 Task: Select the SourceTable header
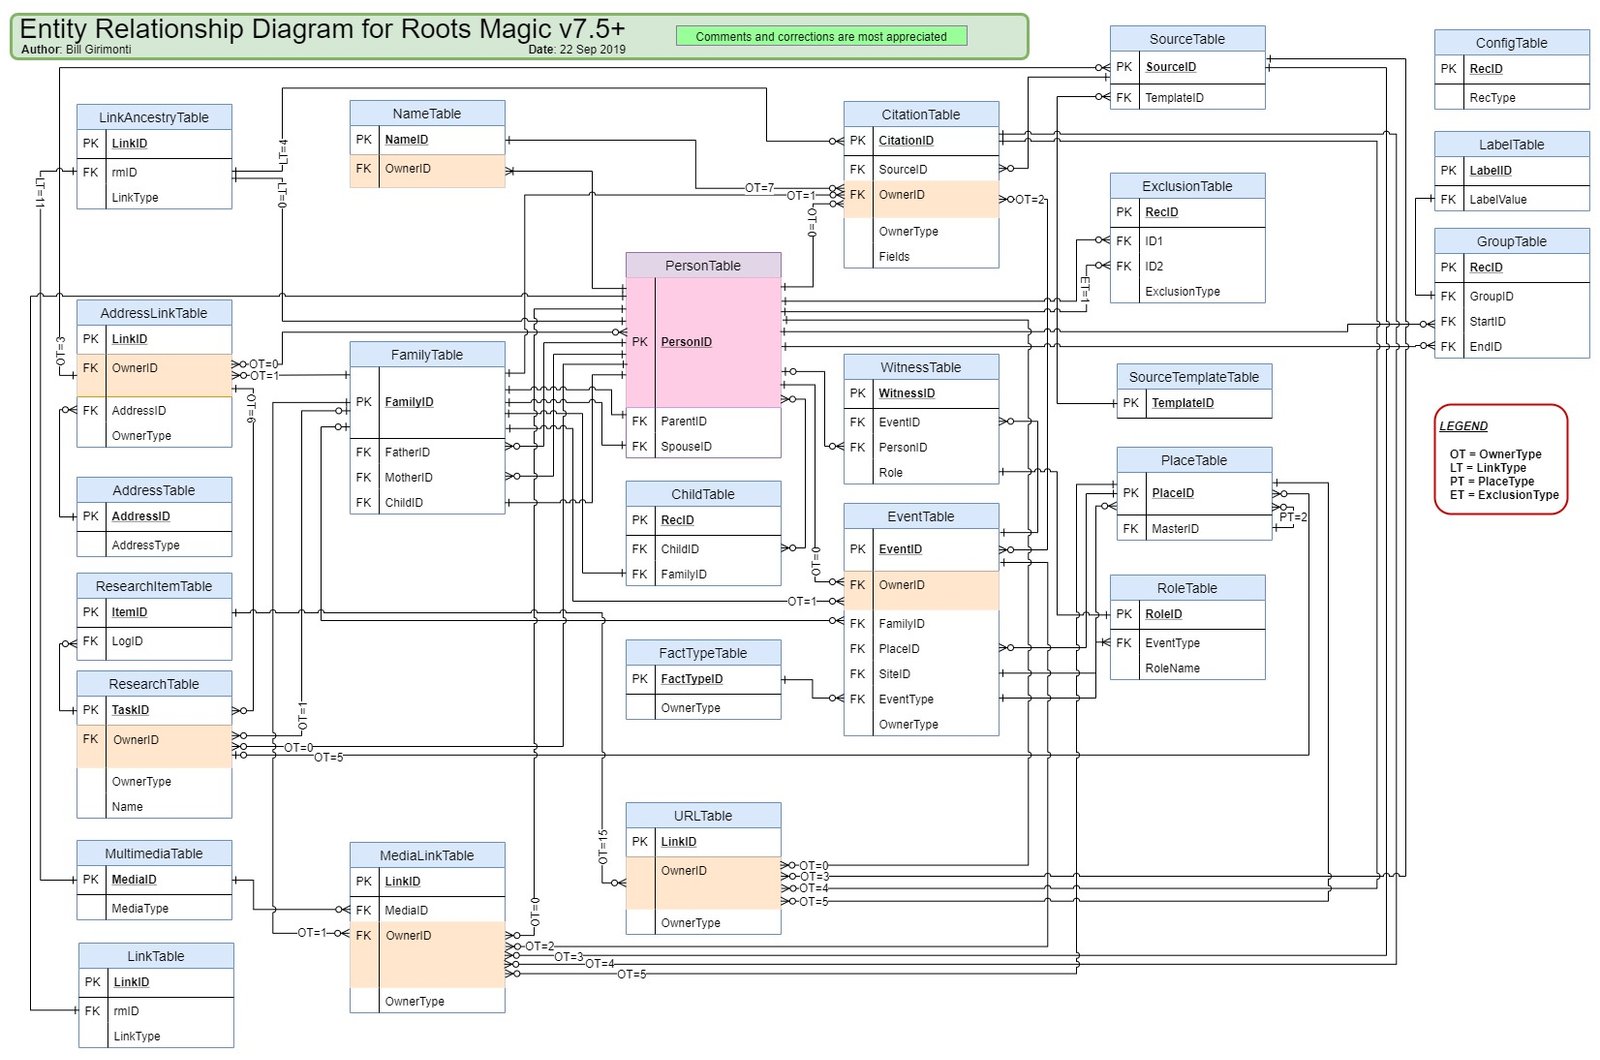pyautogui.click(x=1187, y=39)
